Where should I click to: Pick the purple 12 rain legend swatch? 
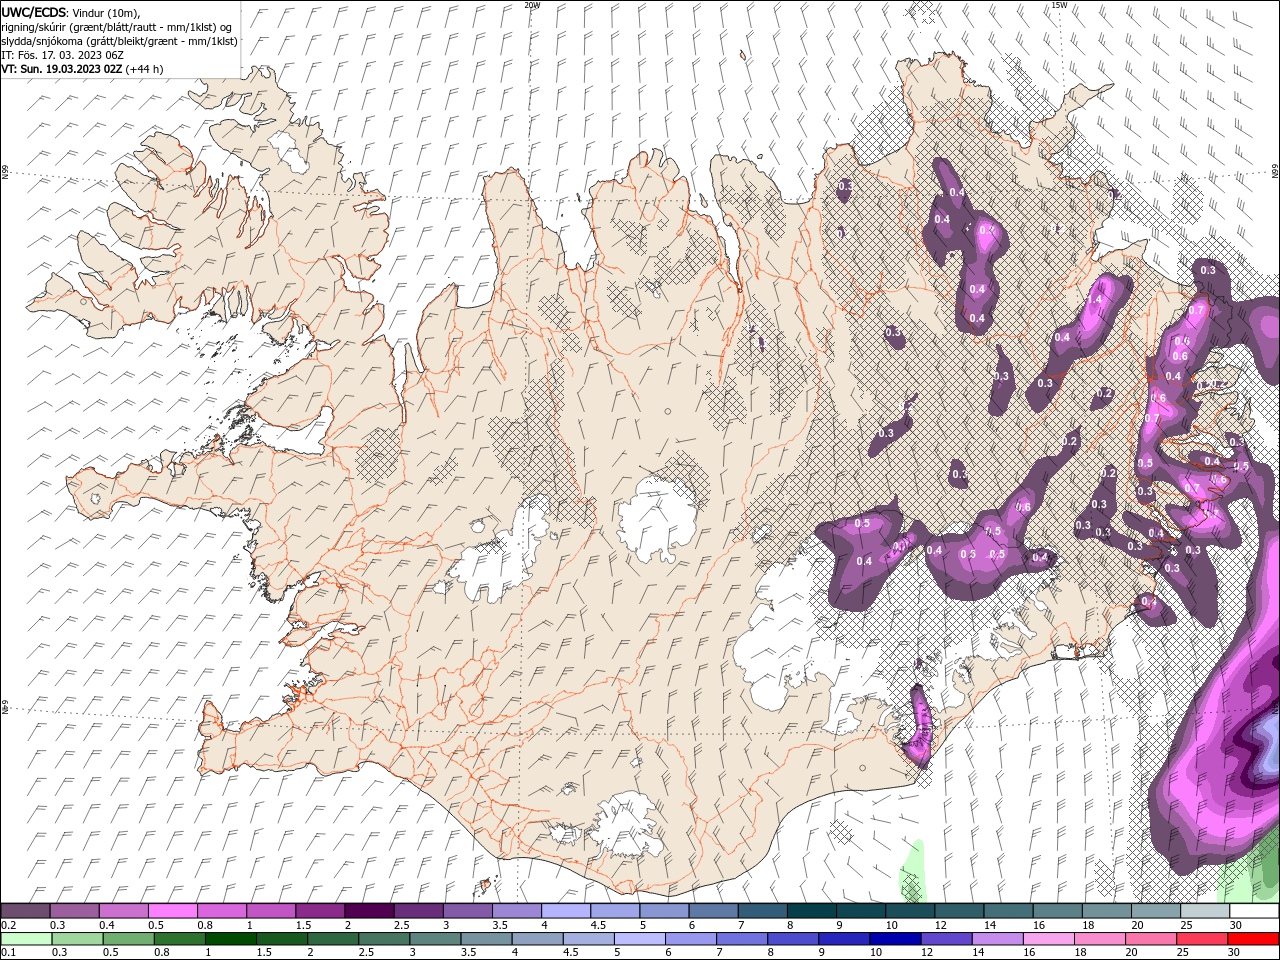[947, 939]
